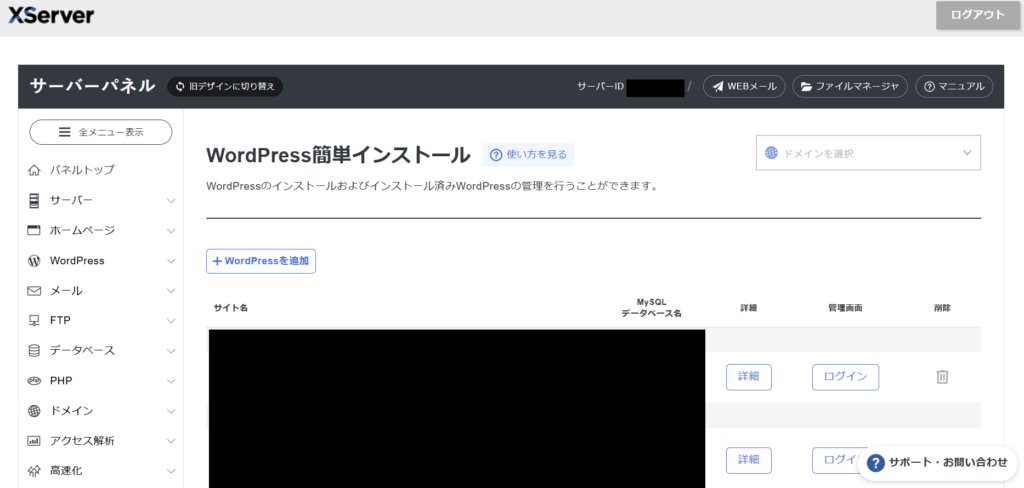Click the FTP computer icon
1024x488 pixels.
(x=34, y=321)
